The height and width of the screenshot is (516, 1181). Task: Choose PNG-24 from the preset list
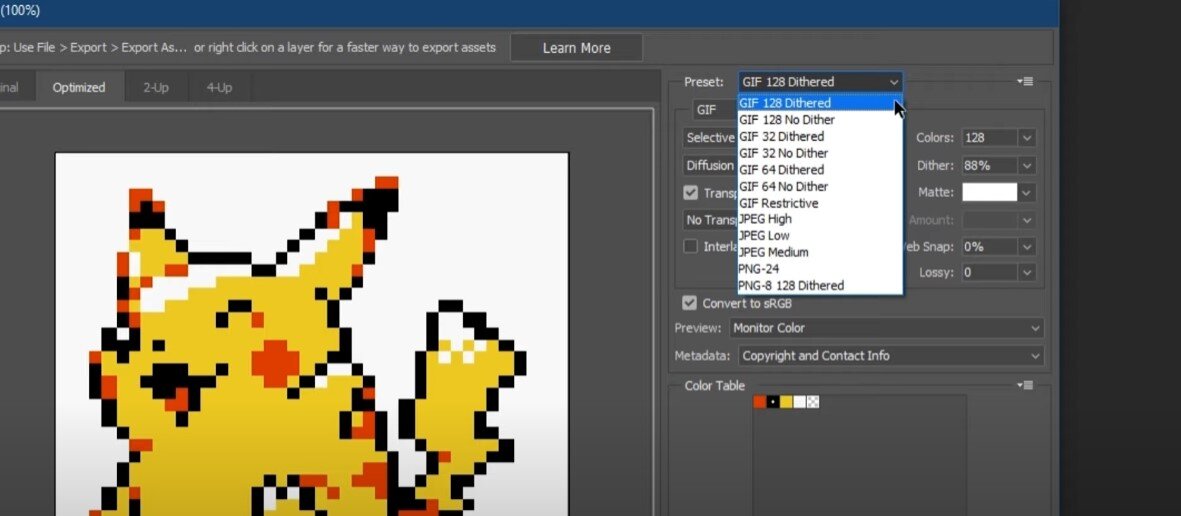click(x=759, y=269)
